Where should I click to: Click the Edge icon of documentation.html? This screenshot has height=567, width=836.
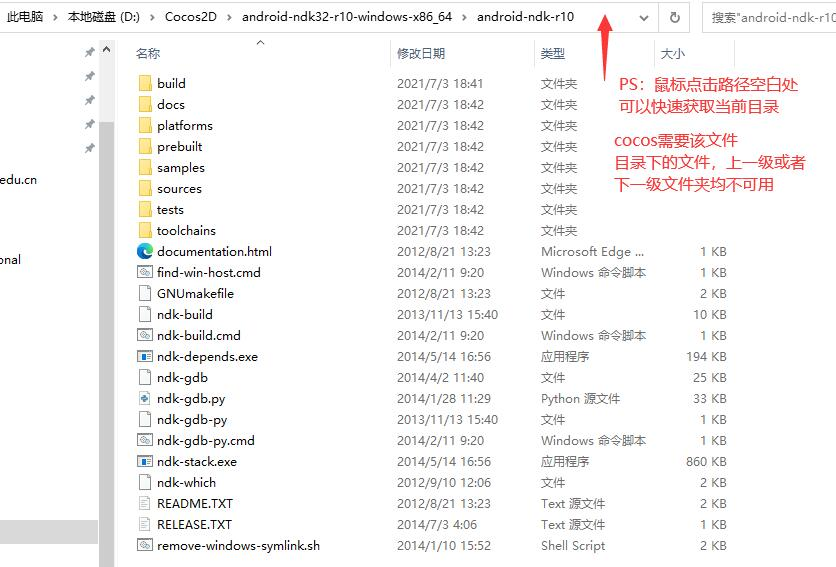click(145, 251)
